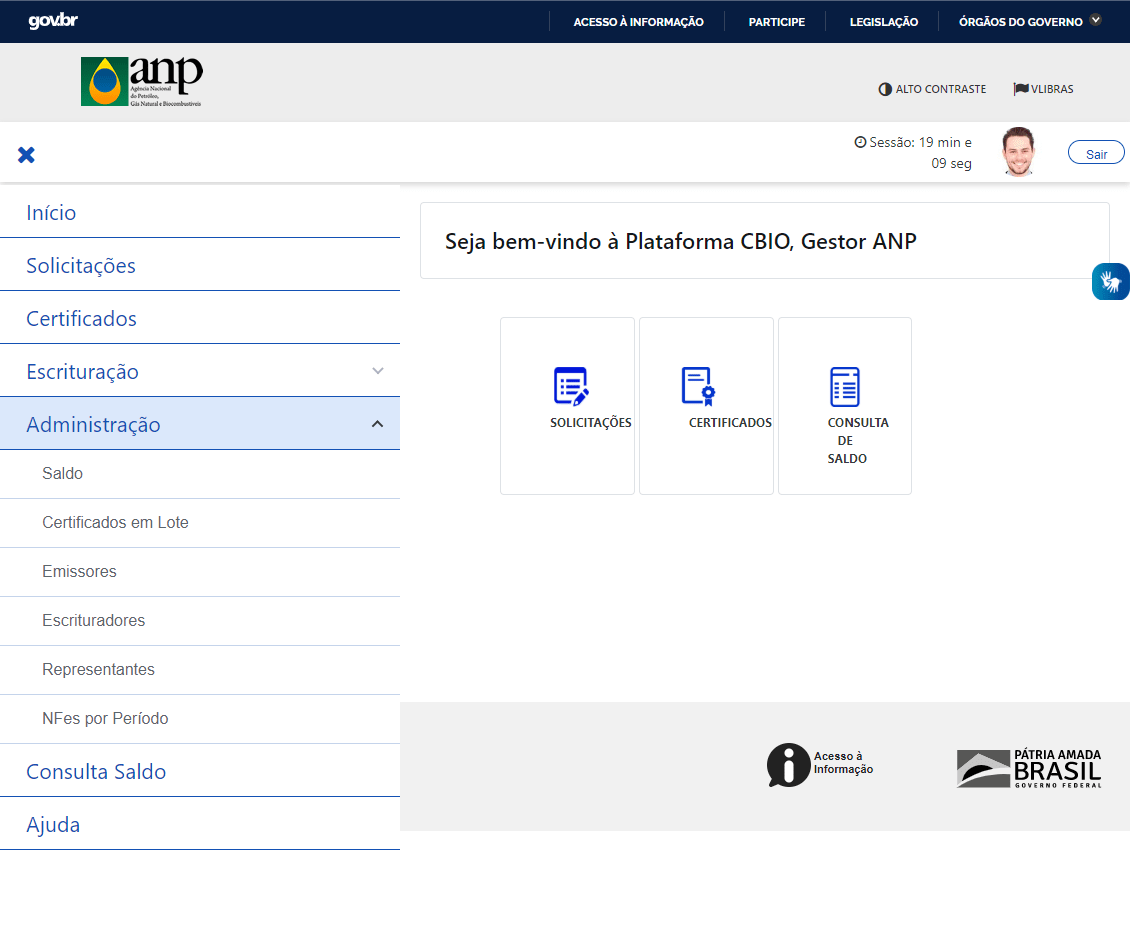Click the VLibras hand accessibility widget
1130x938 pixels.
[1111, 282]
